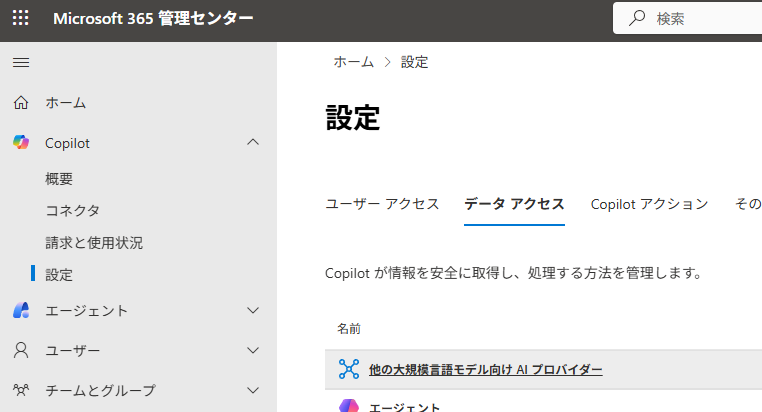Switch to the ユーザー アクセス tab

(x=382, y=204)
